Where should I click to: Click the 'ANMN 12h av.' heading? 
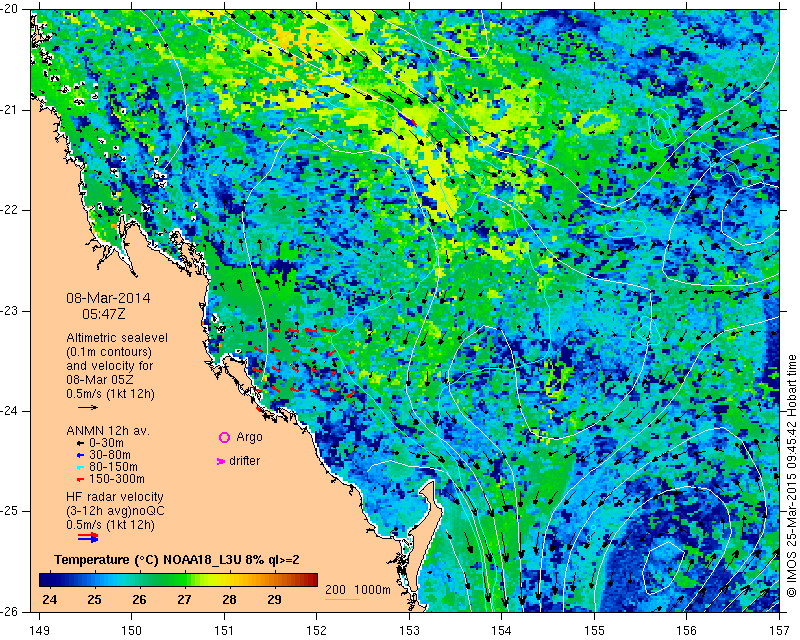pyautogui.click(x=108, y=431)
